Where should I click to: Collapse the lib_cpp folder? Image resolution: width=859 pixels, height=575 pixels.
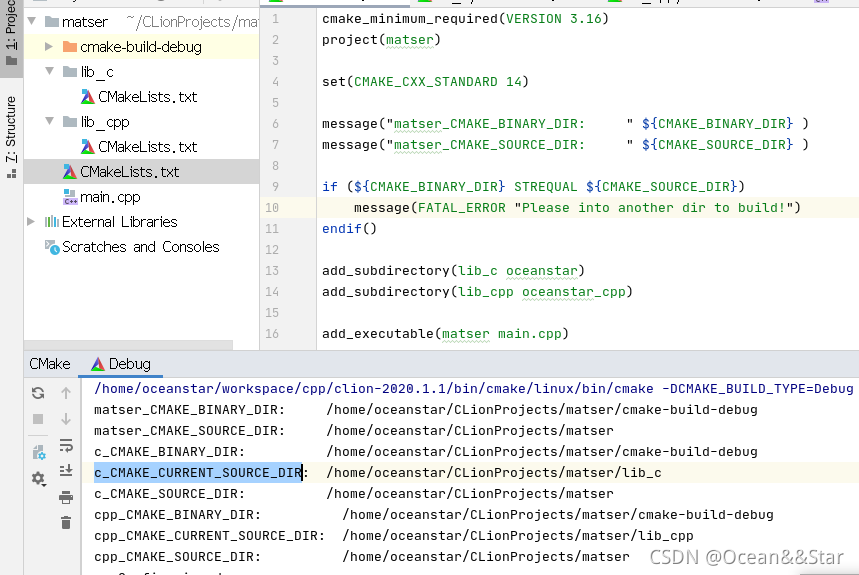pyautogui.click(x=49, y=121)
